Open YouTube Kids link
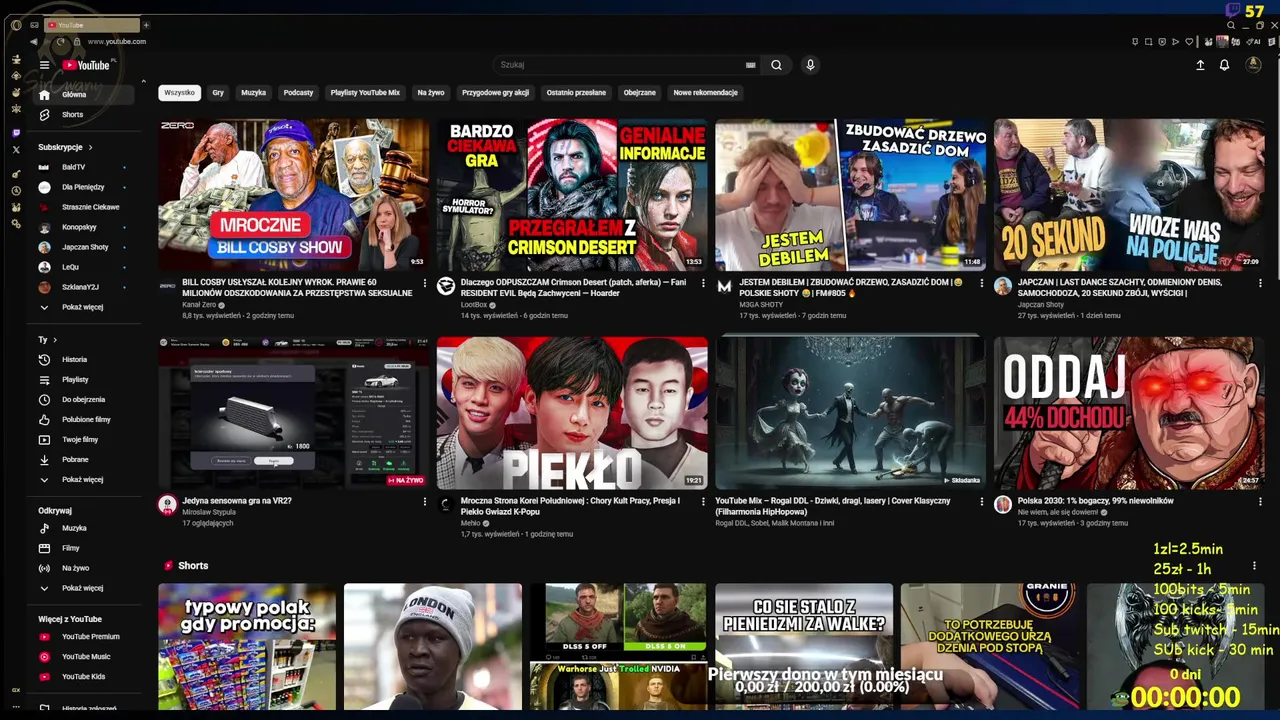1280x720 pixels. (x=84, y=677)
